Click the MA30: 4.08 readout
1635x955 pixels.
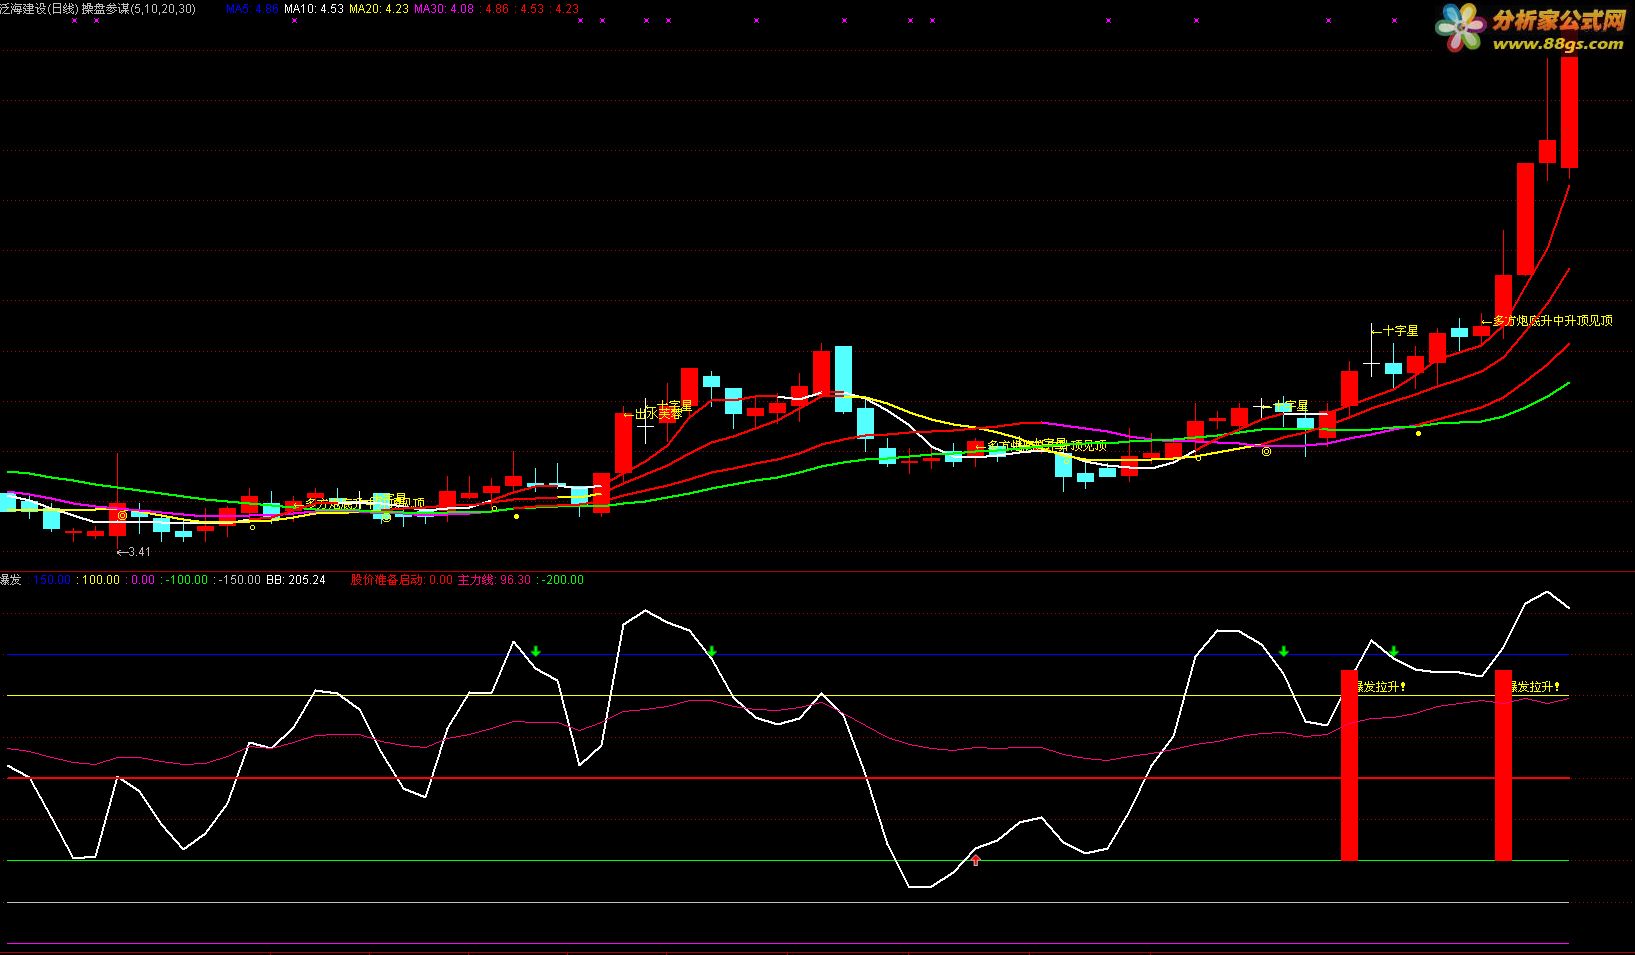(444, 8)
